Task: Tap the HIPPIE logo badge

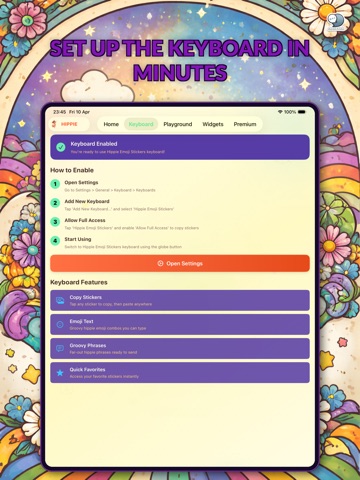Action: (69, 124)
